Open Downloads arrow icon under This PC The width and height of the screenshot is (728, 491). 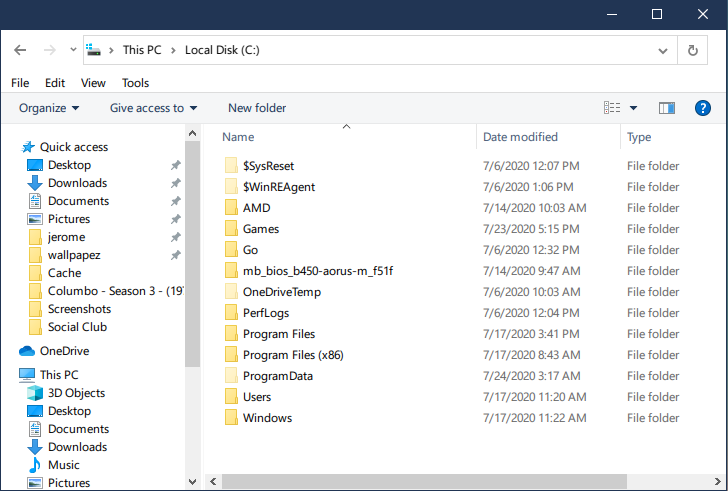click(x=35, y=447)
